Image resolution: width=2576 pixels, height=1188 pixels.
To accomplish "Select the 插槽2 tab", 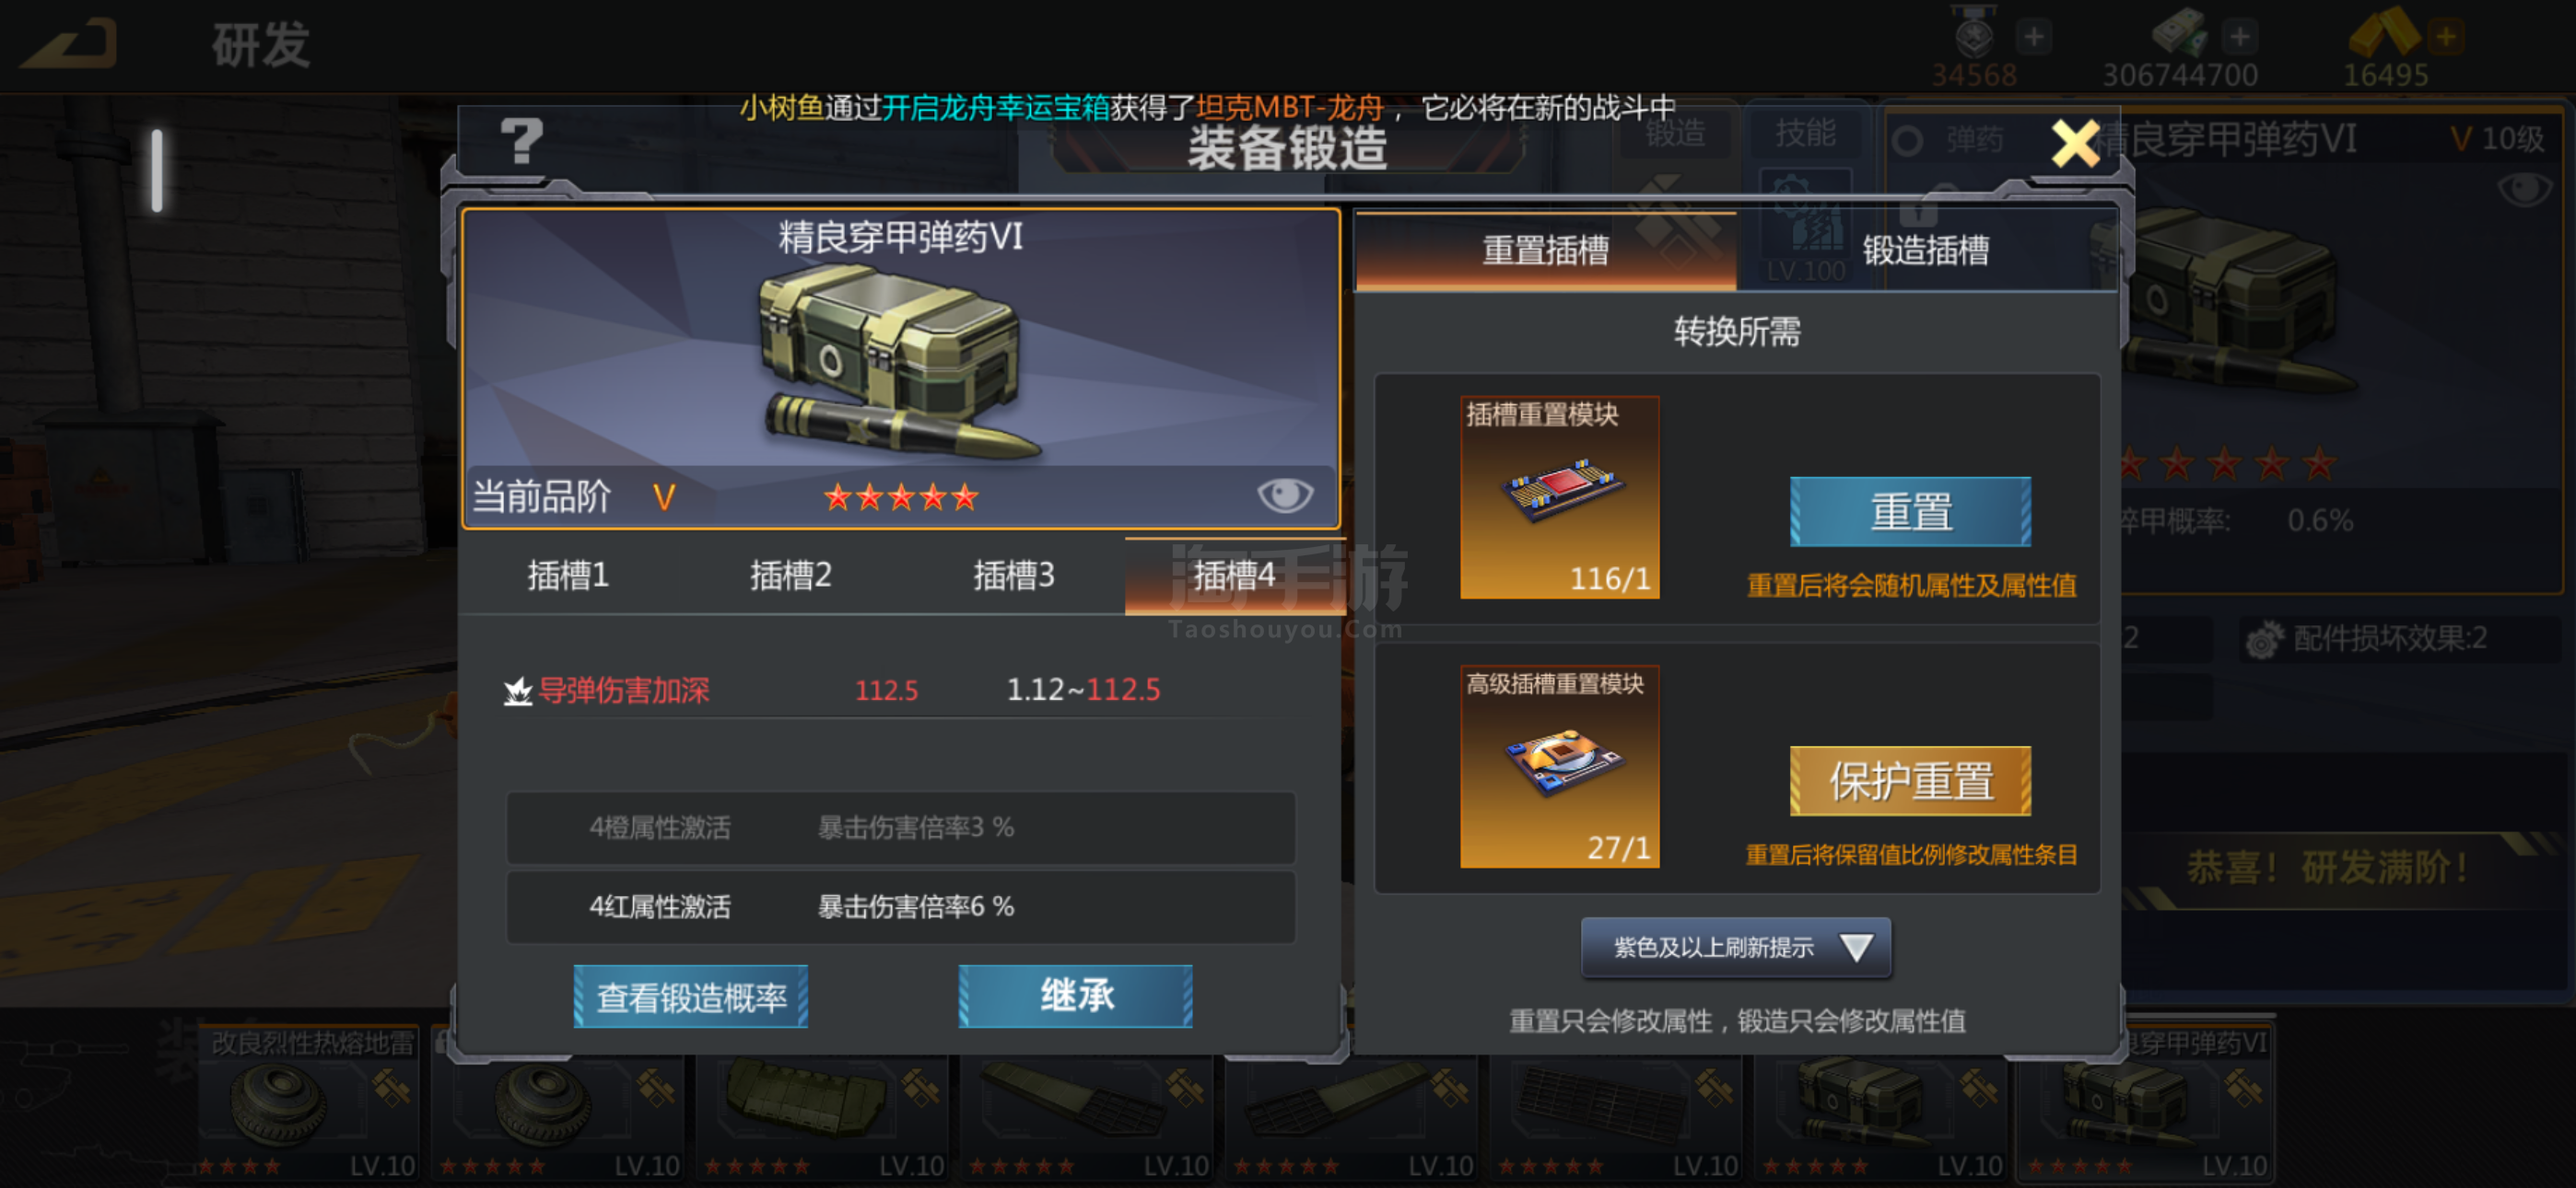I will pyautogui.click(x=790, y=575).
